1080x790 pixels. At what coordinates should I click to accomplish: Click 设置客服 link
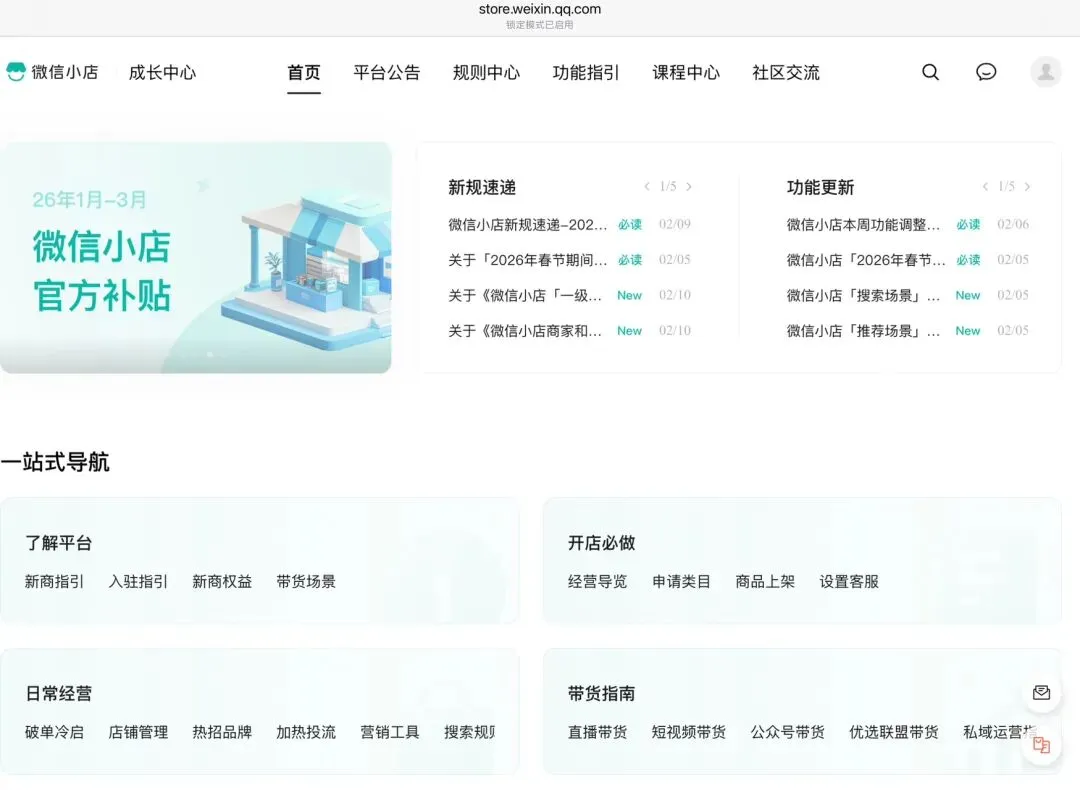(x=849, y=581)
